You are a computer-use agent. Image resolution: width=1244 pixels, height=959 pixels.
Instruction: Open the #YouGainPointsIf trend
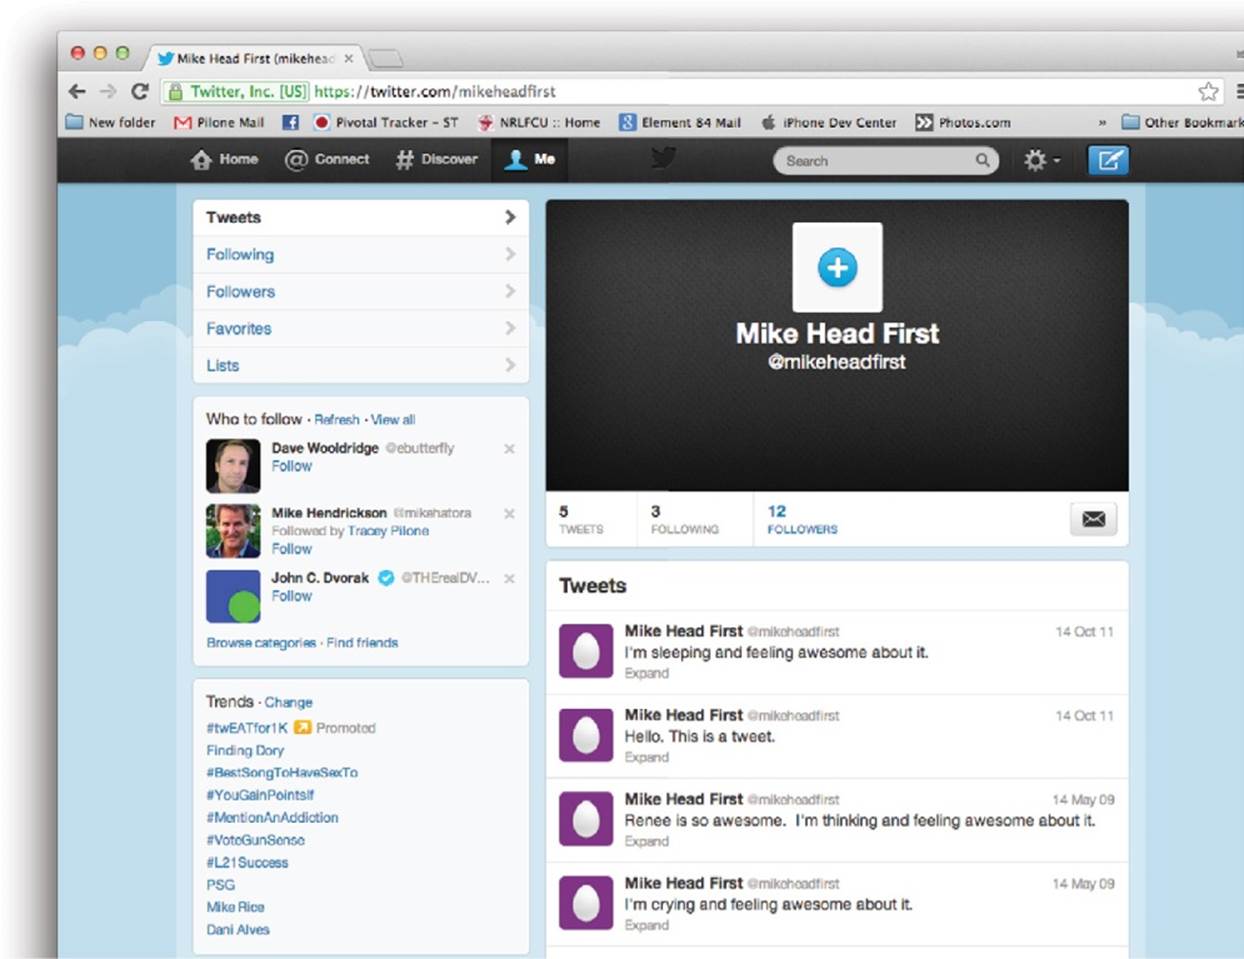click(260, 795)
